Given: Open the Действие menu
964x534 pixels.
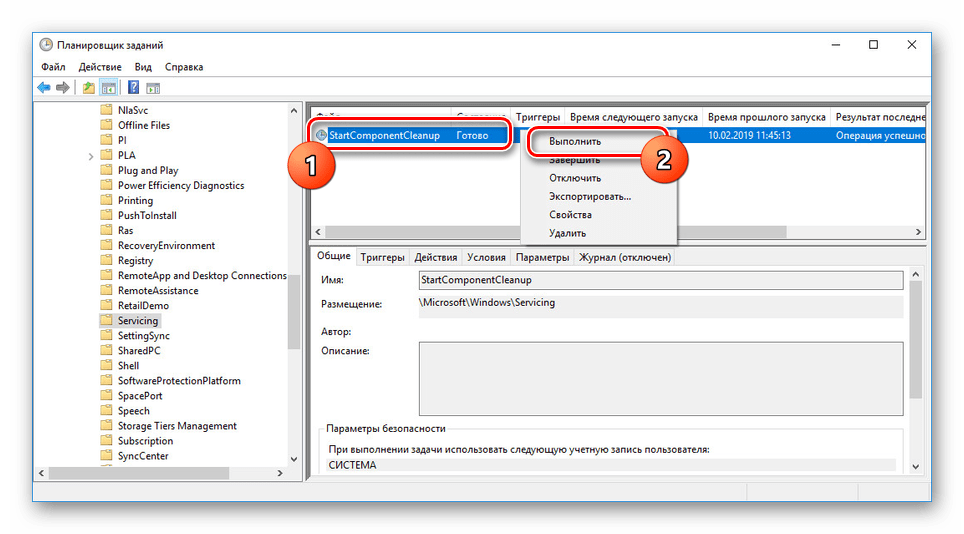Looking at the screenshot, I should pyautogui.click(x=100, y=67).
